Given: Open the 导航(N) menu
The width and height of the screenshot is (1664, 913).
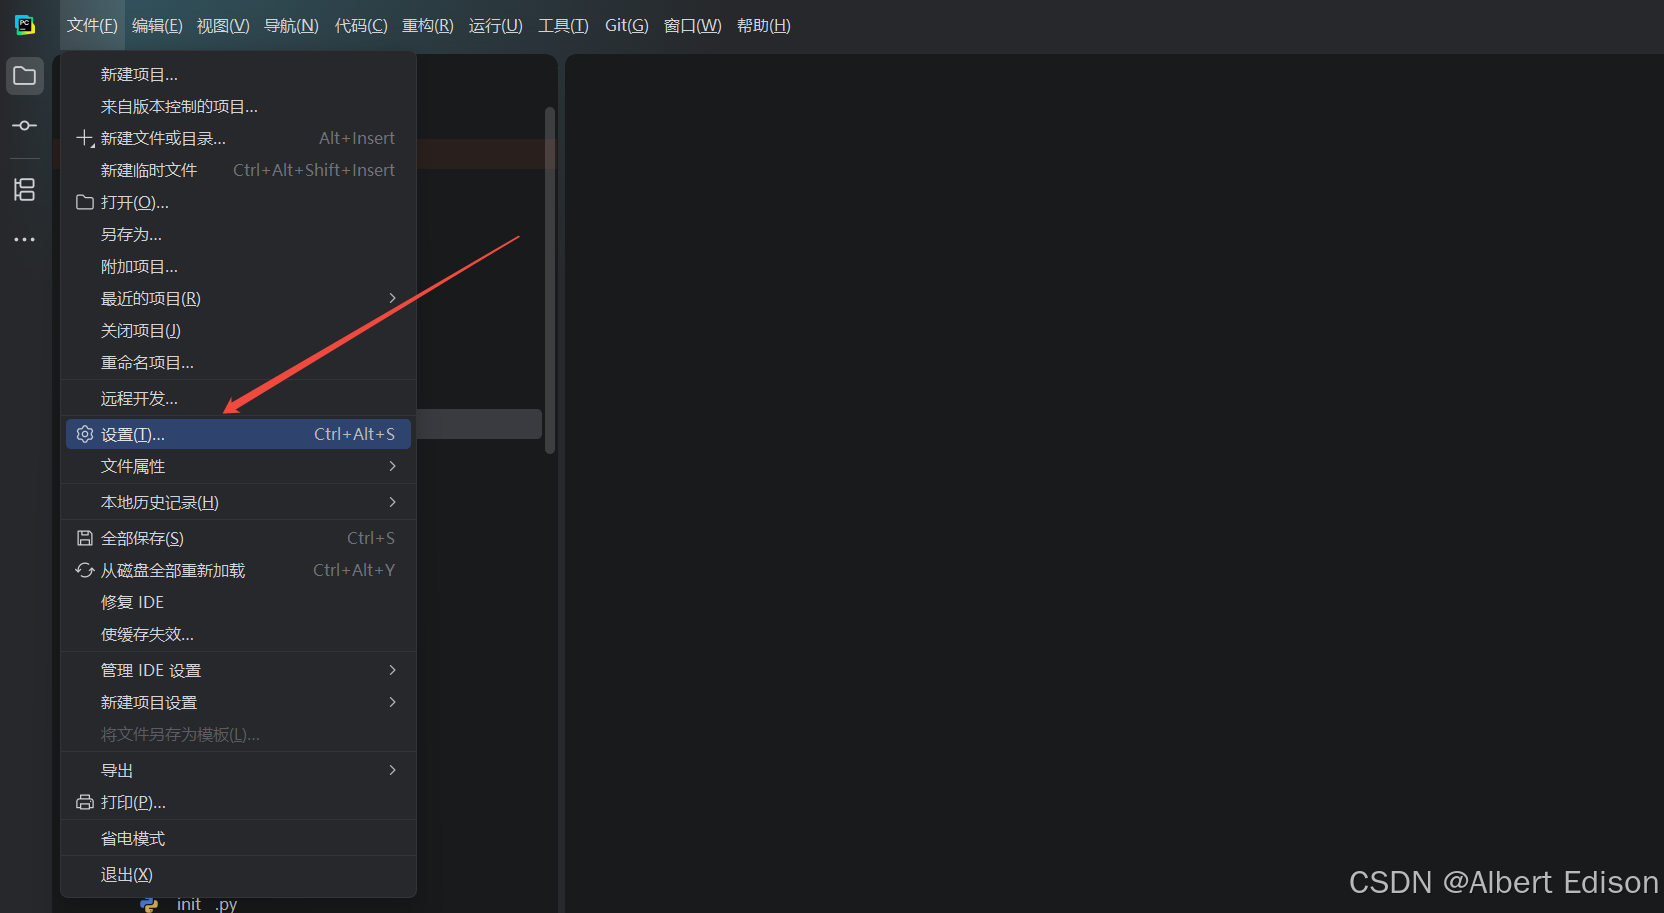Looking at the screenshot, I should pyautogui.click(x=291, y=25).
